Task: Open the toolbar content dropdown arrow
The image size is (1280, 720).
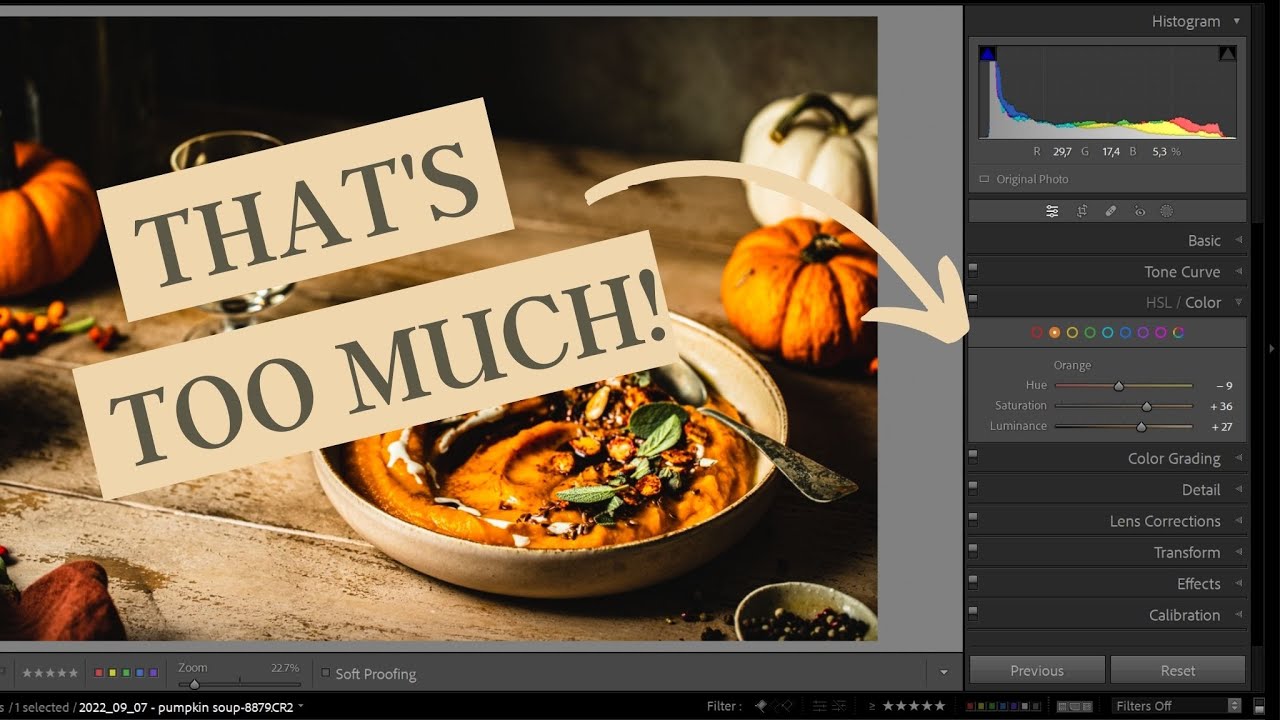Action: (943, 672)
